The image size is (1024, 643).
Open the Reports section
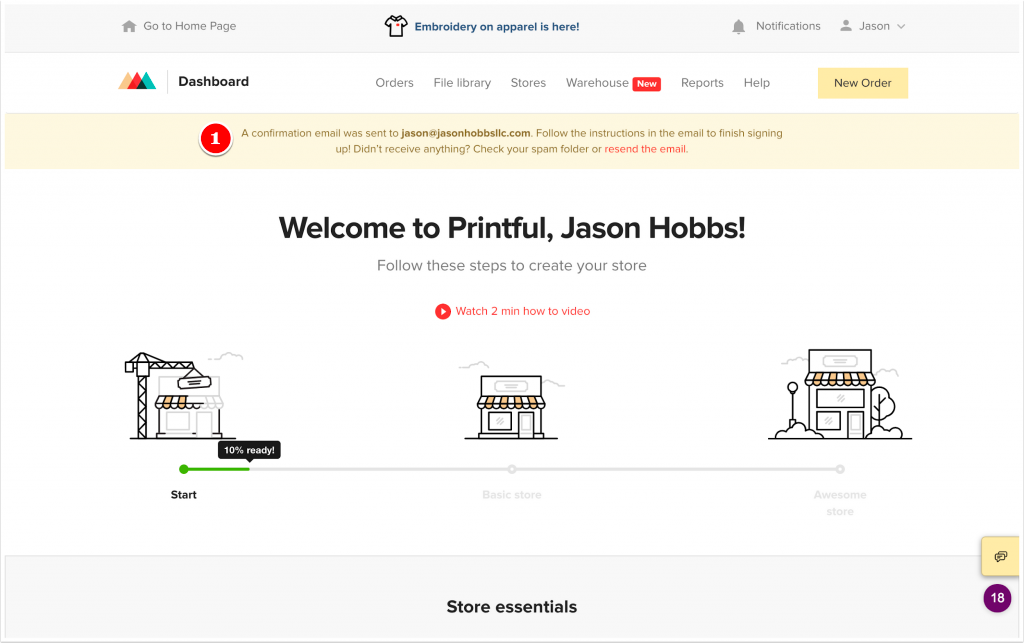point(702,83)
